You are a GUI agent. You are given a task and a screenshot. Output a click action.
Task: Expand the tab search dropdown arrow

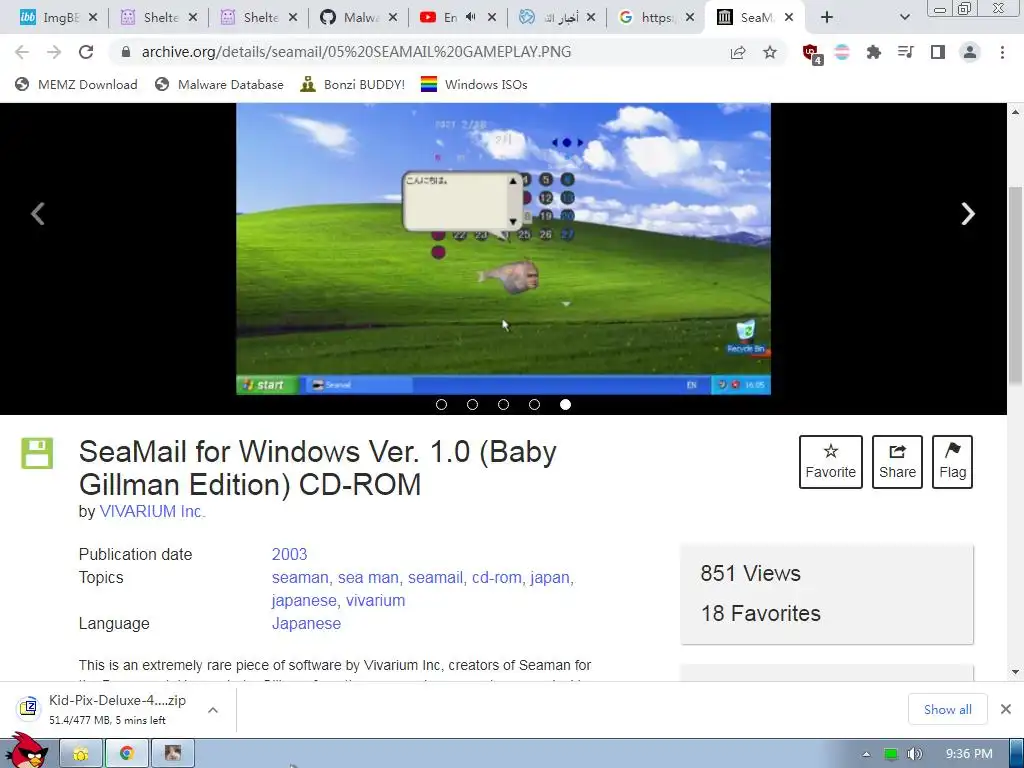coord(904,18)
